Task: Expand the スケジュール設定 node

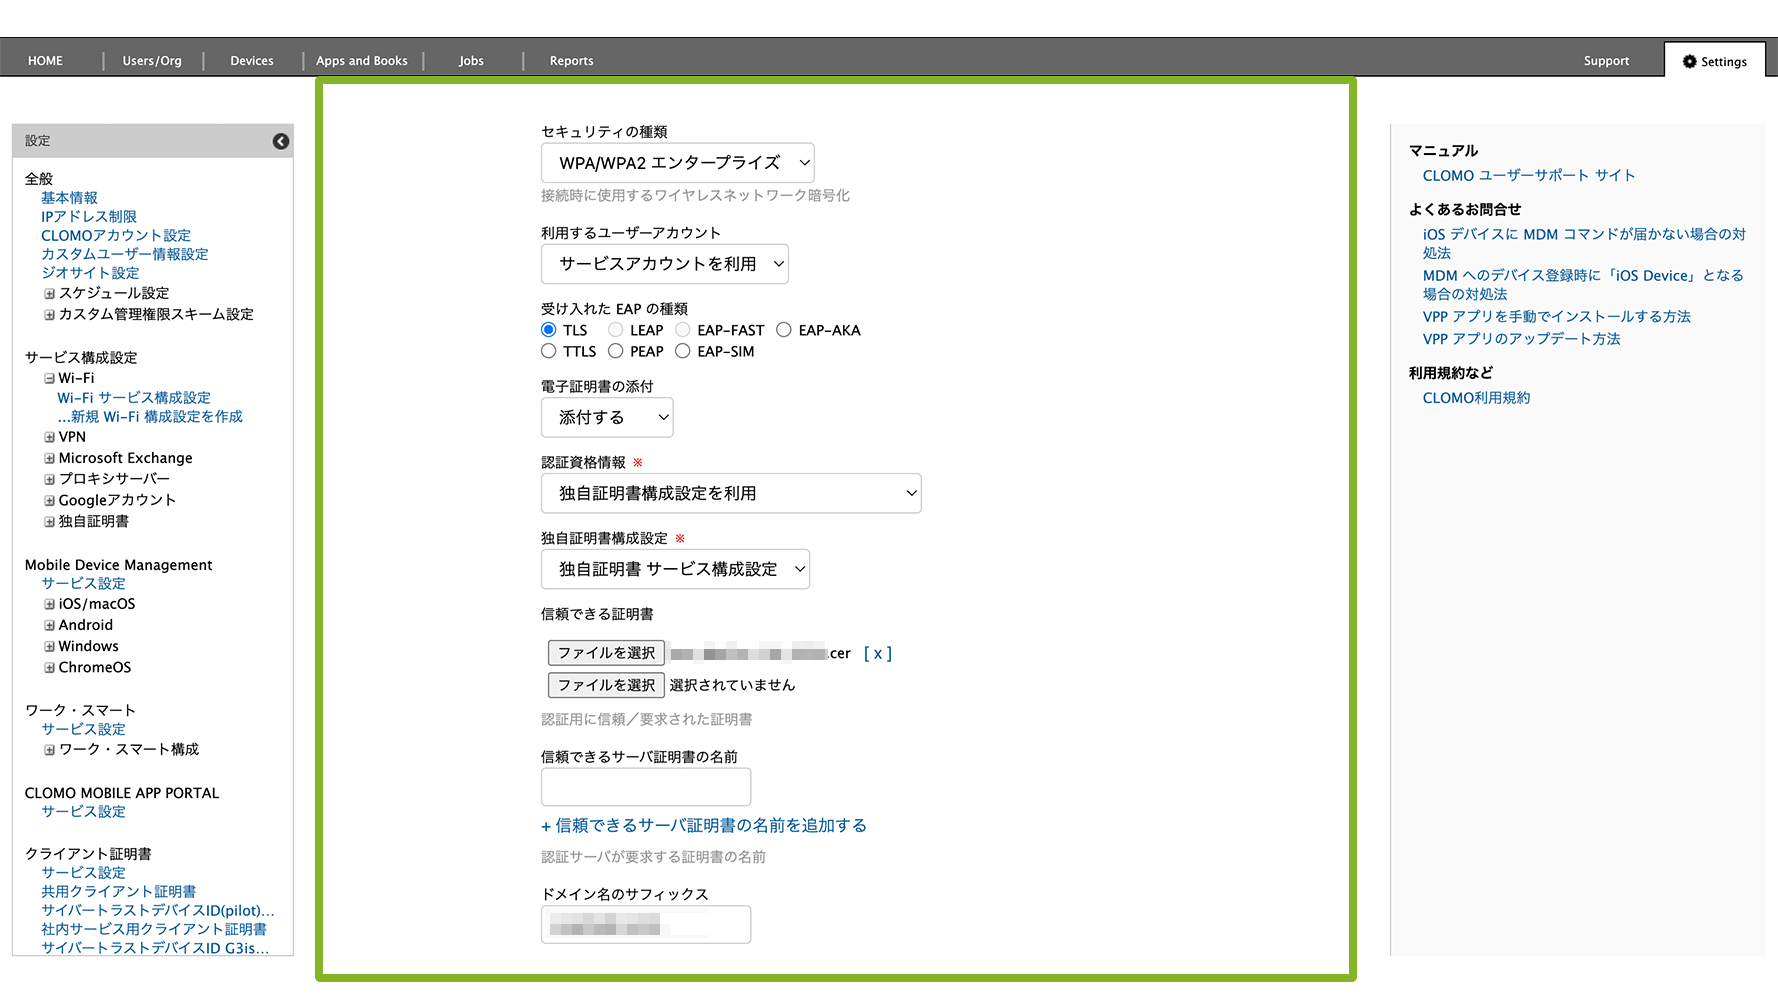Action: 49,293
